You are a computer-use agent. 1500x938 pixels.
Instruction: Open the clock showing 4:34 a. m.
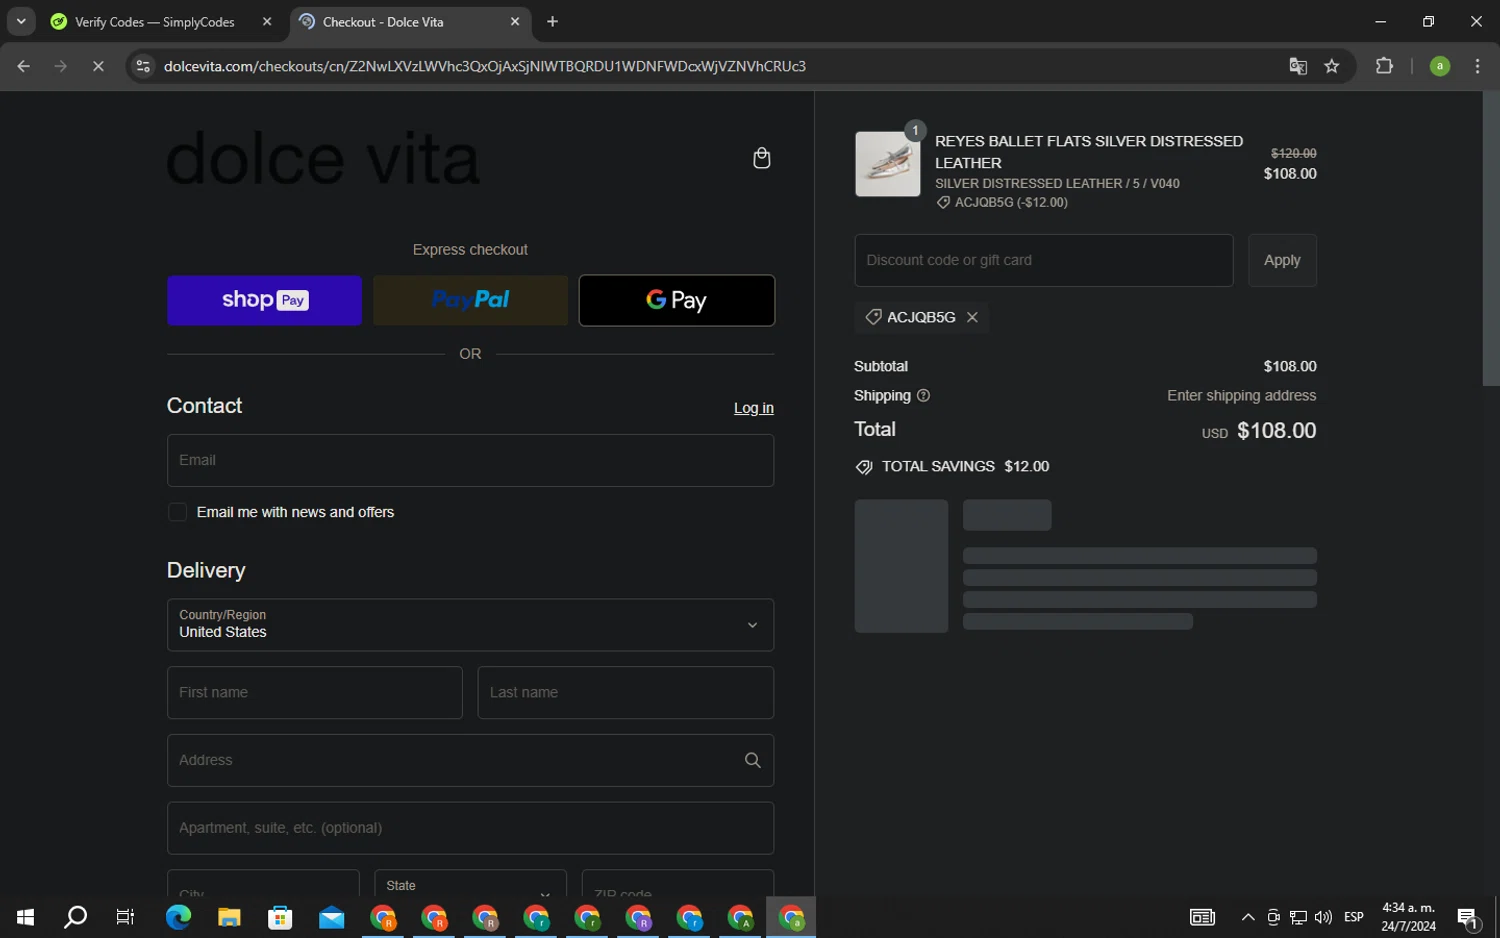1408,917
